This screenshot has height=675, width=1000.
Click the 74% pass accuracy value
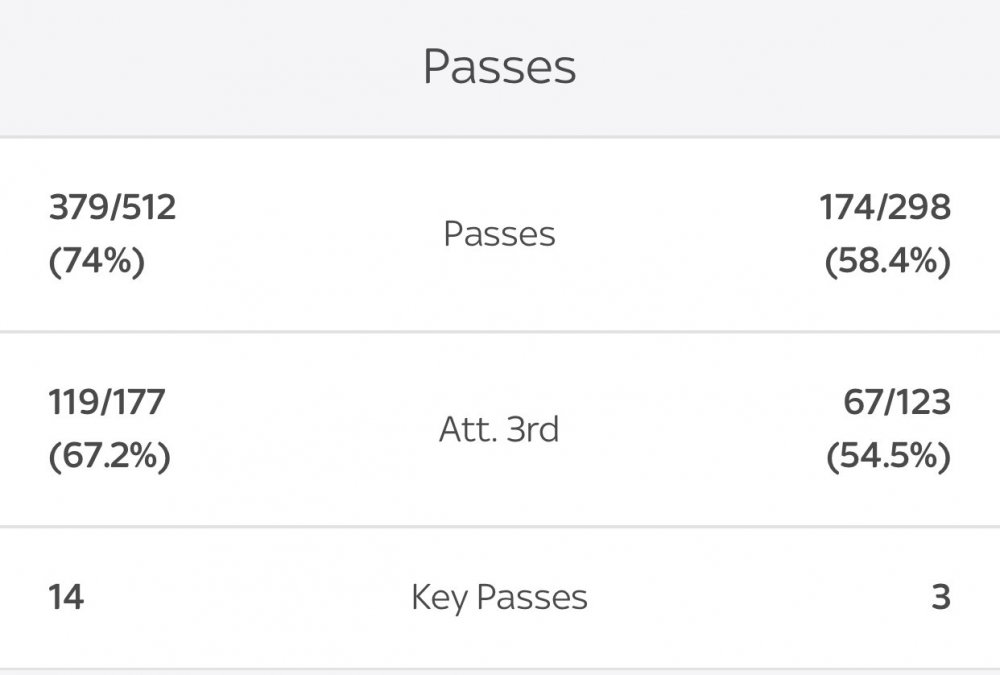pos(97,262)
